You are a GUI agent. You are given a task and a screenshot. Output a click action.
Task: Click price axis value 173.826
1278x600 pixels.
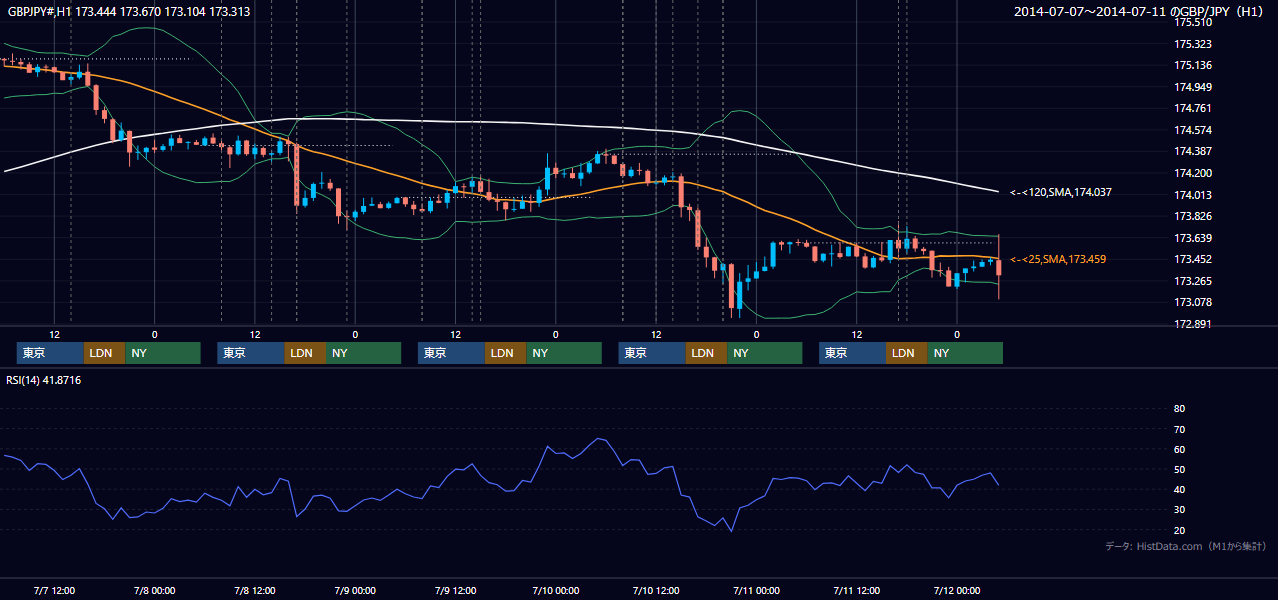(1192, 217)
